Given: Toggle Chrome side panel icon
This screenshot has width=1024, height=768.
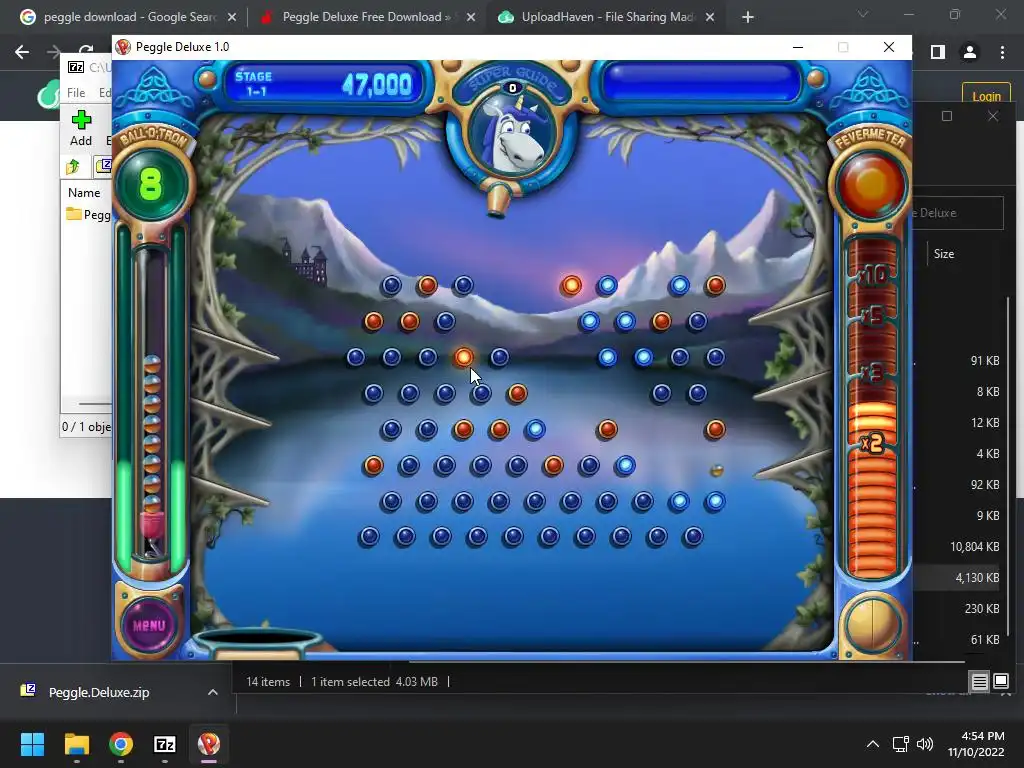Looking at the screenshot, I should tap(938, 52).
